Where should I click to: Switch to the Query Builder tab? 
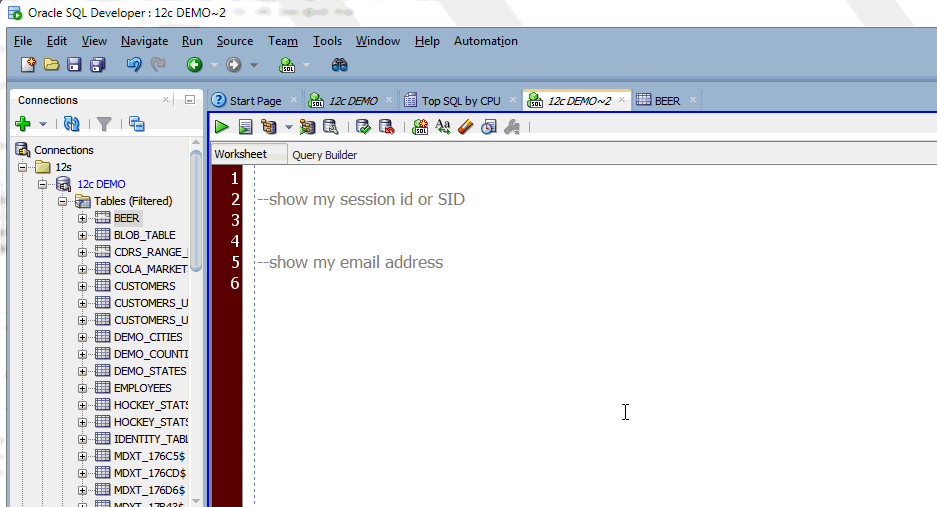pos(324,155)
